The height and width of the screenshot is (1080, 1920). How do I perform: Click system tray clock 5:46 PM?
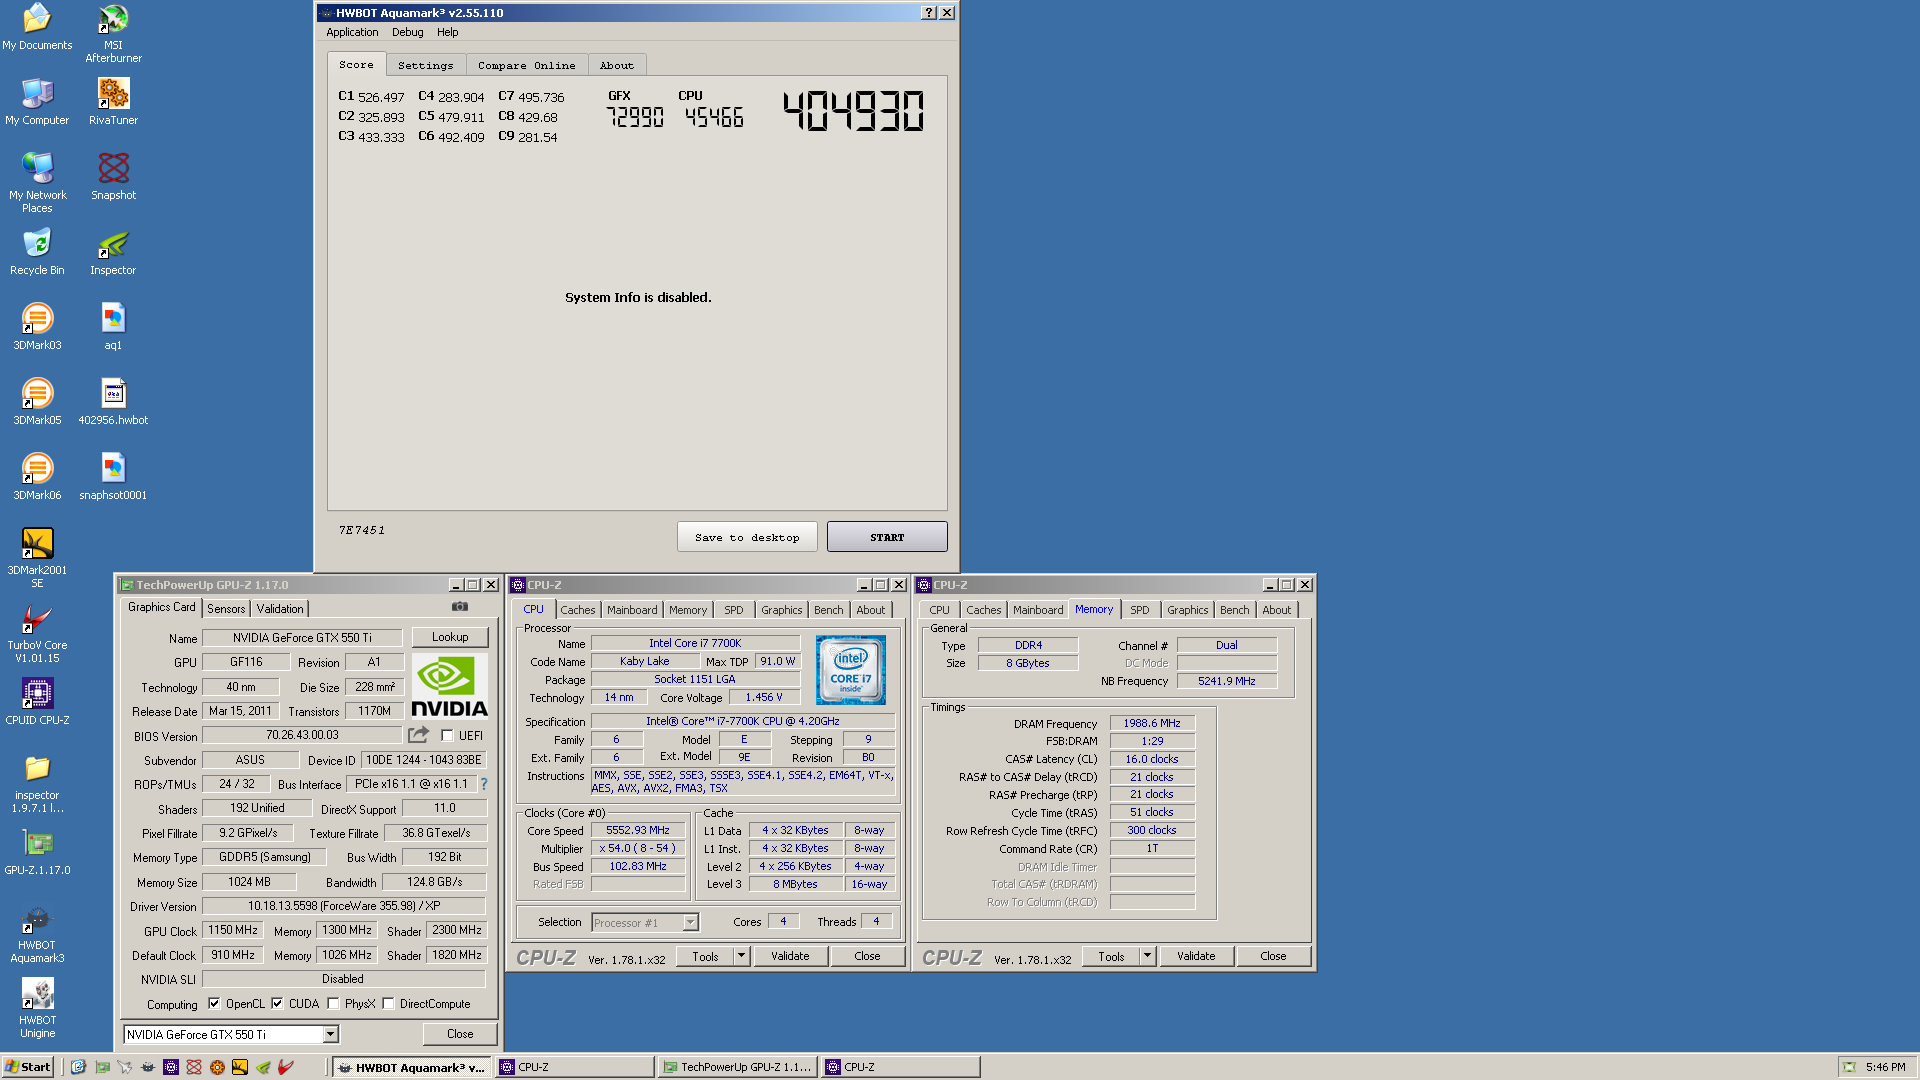pos(1885,1067)
